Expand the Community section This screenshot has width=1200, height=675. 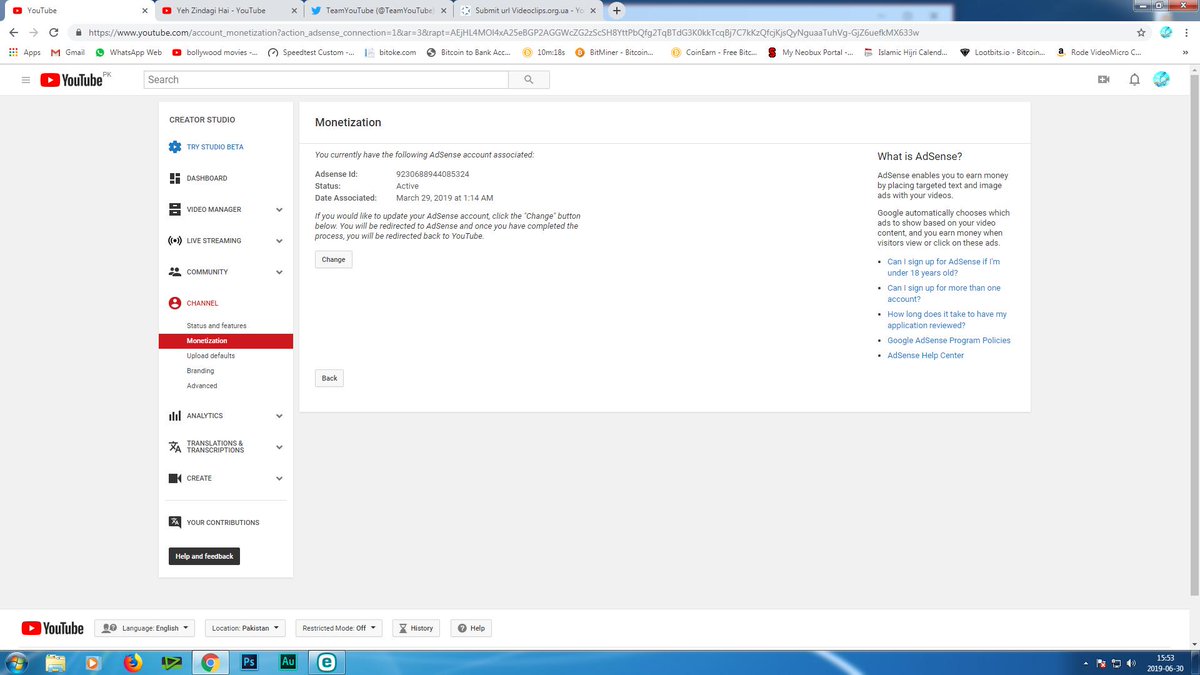pyautogui.click(x=279, y=272)
